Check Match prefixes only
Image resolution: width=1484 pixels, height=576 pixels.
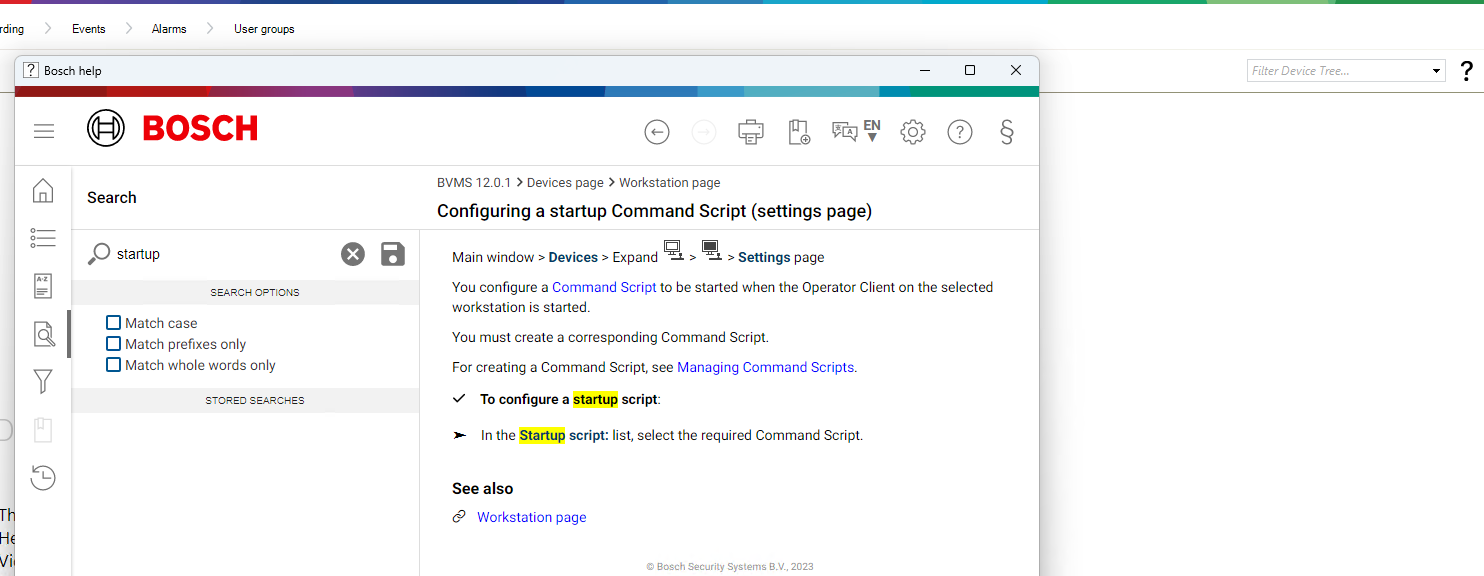point(113,343)
